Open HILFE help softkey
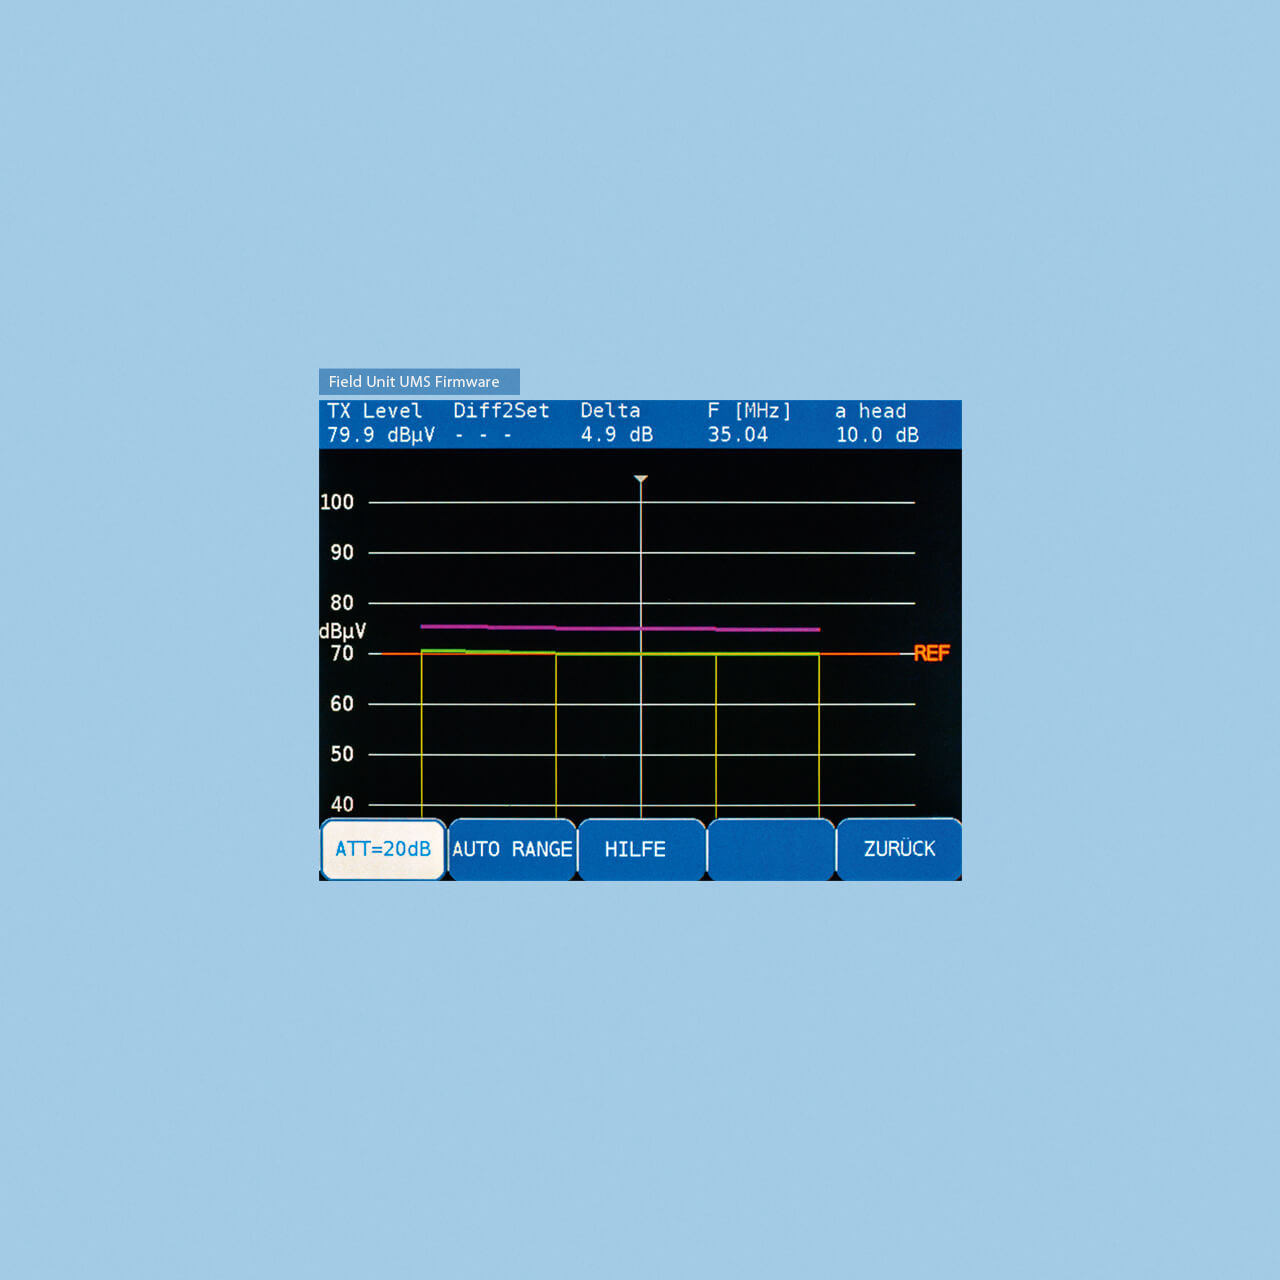Screen dimensions: 1280x1280 (641, 849)
